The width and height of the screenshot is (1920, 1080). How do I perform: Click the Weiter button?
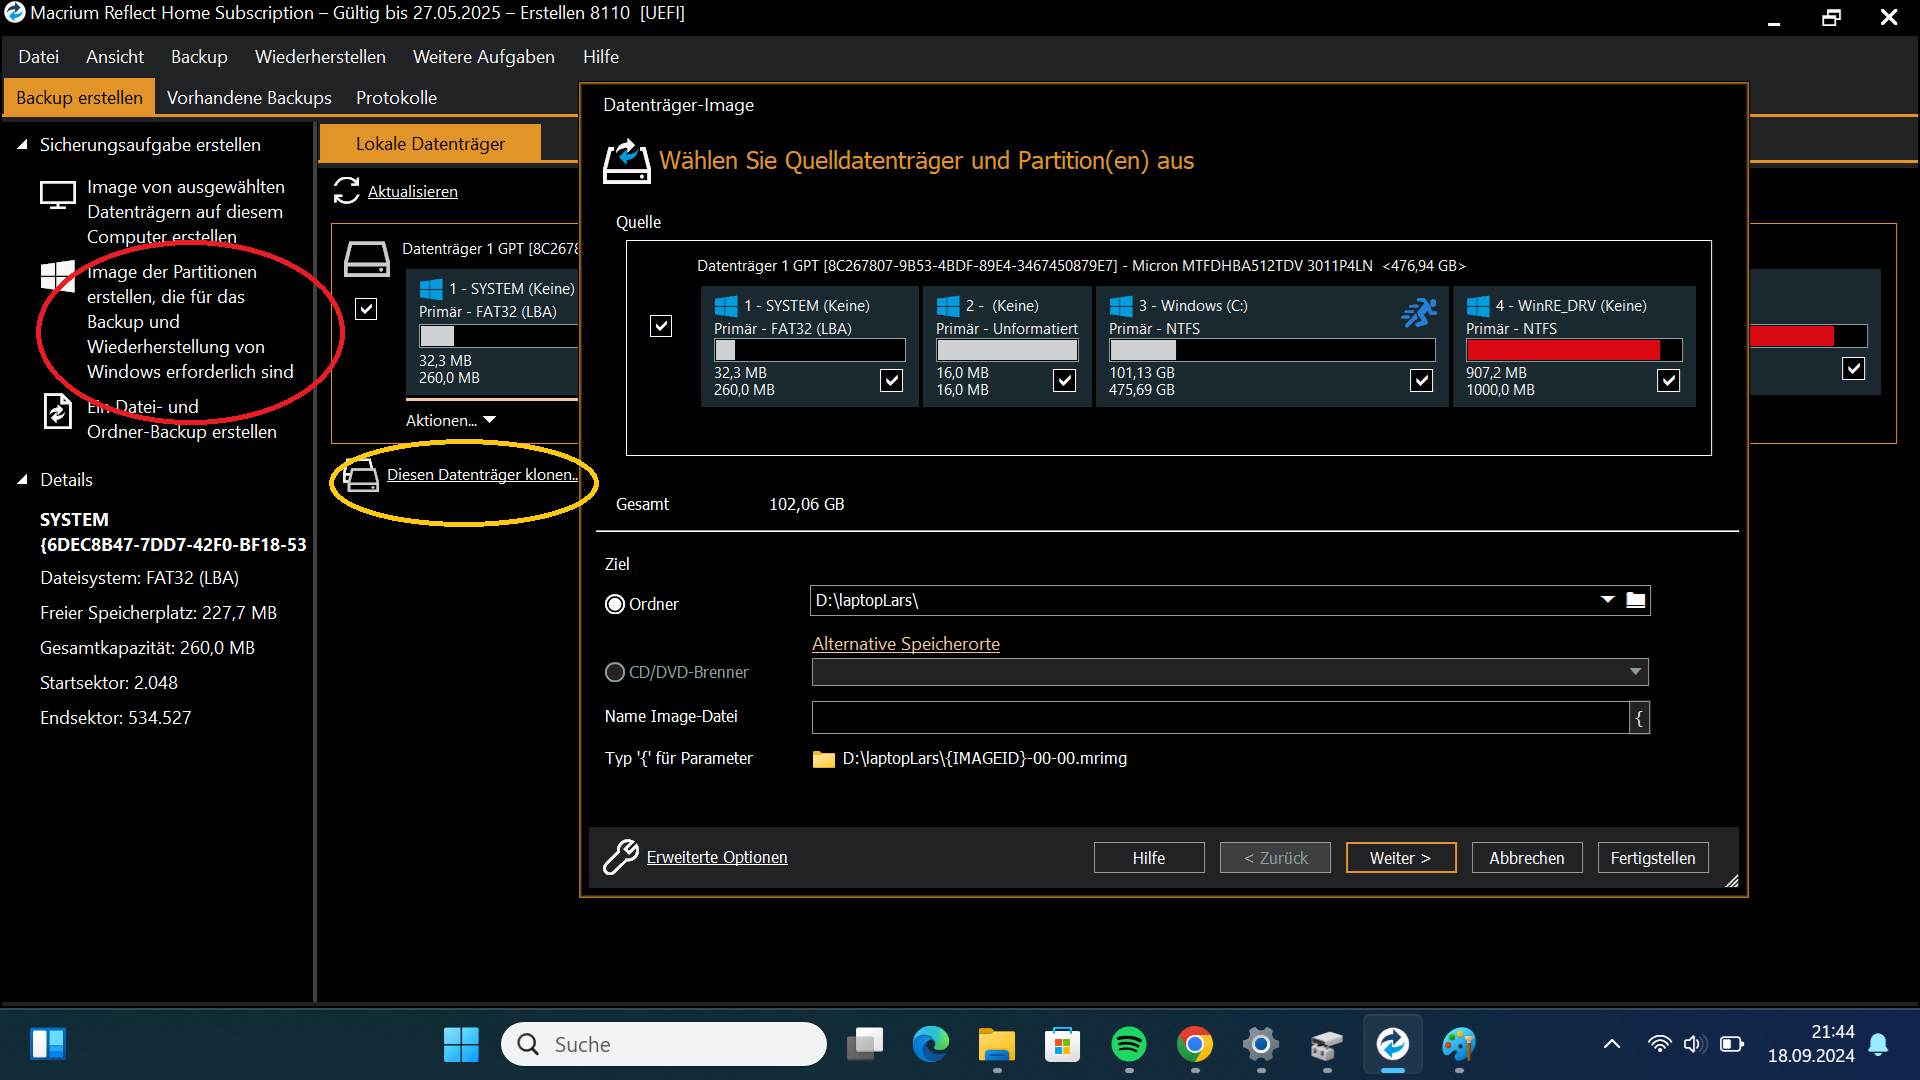pos(1400,858)
